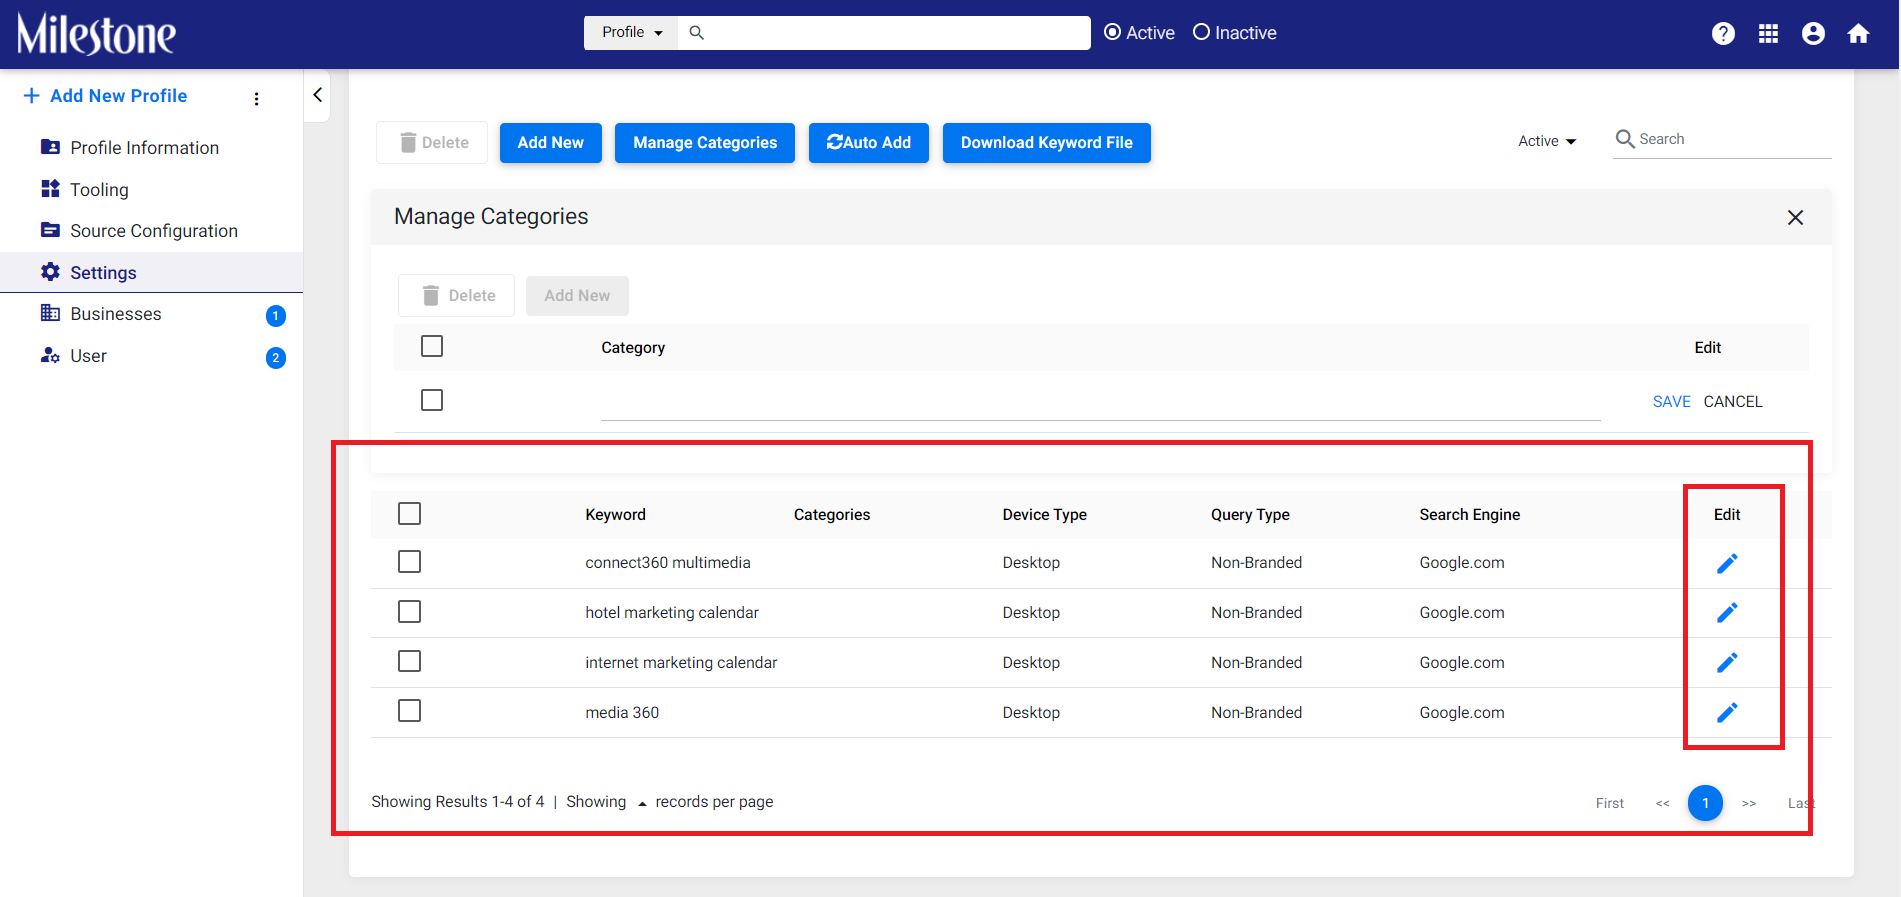Viewport: 1901px width, 897px height.
Task: Tick the new category row checkbox
Action: [x=432, y=400]
